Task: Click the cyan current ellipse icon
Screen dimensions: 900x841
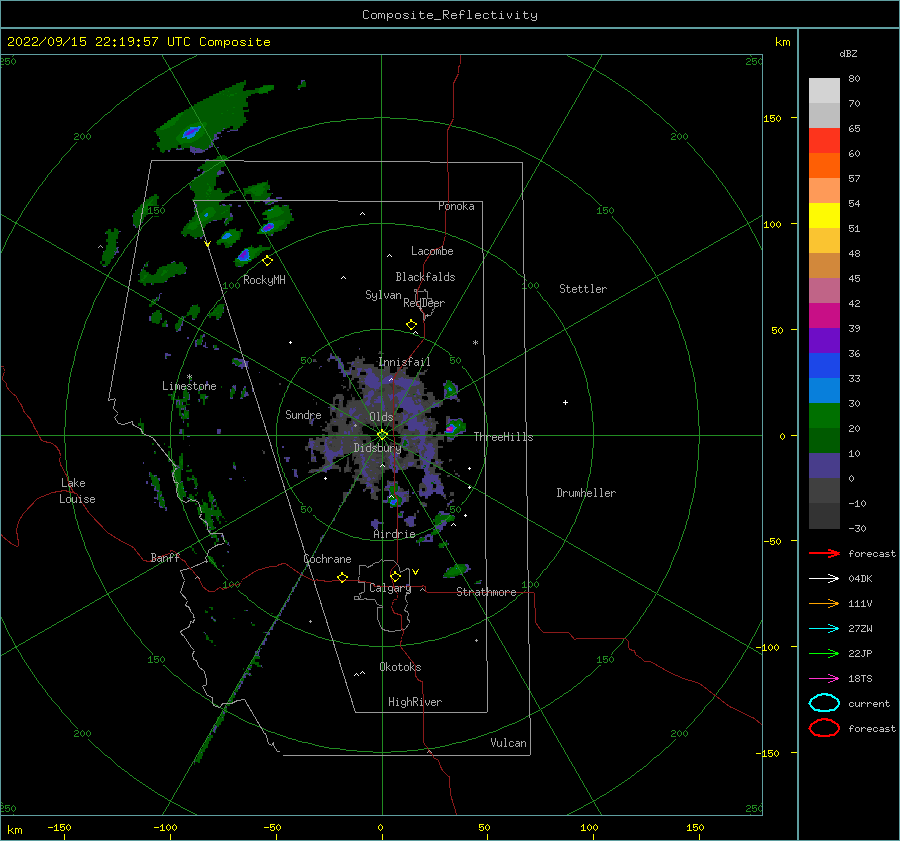Action: (x=824, y=703)
